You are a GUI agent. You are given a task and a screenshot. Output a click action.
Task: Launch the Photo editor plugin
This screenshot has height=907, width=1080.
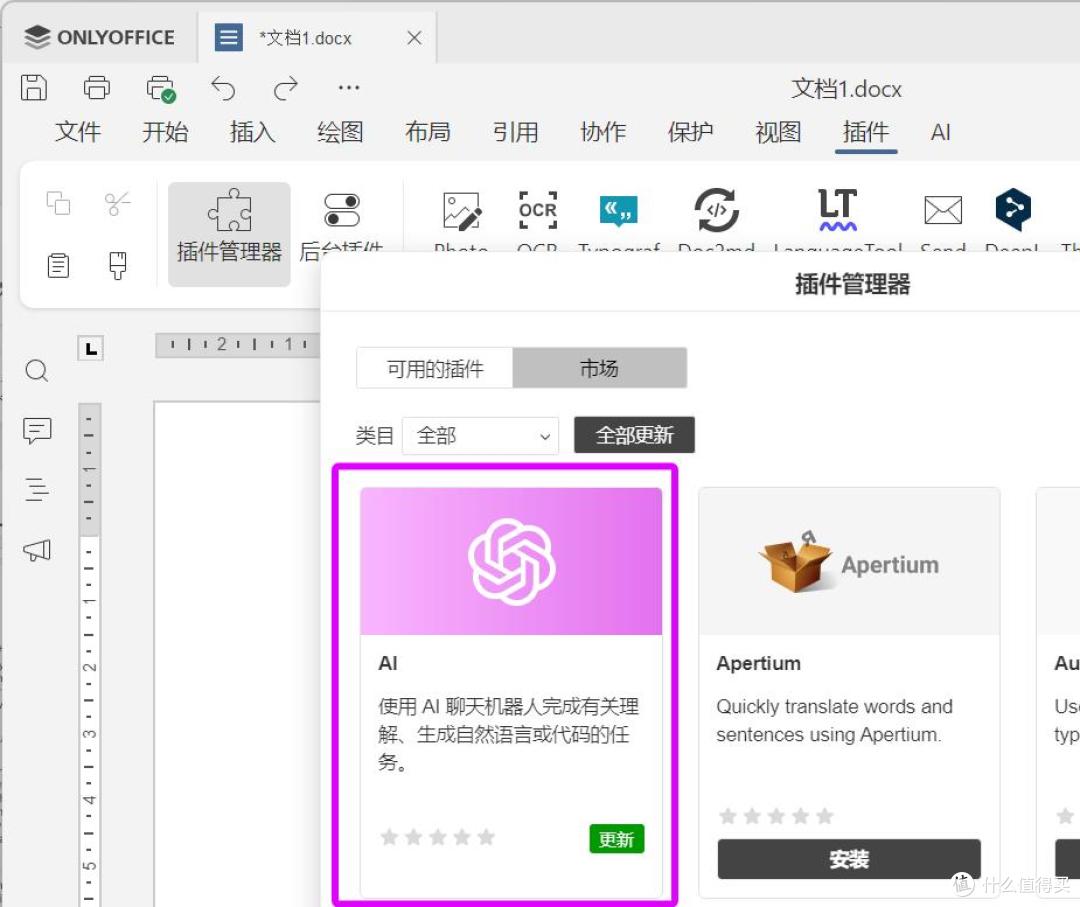(461, 220)
